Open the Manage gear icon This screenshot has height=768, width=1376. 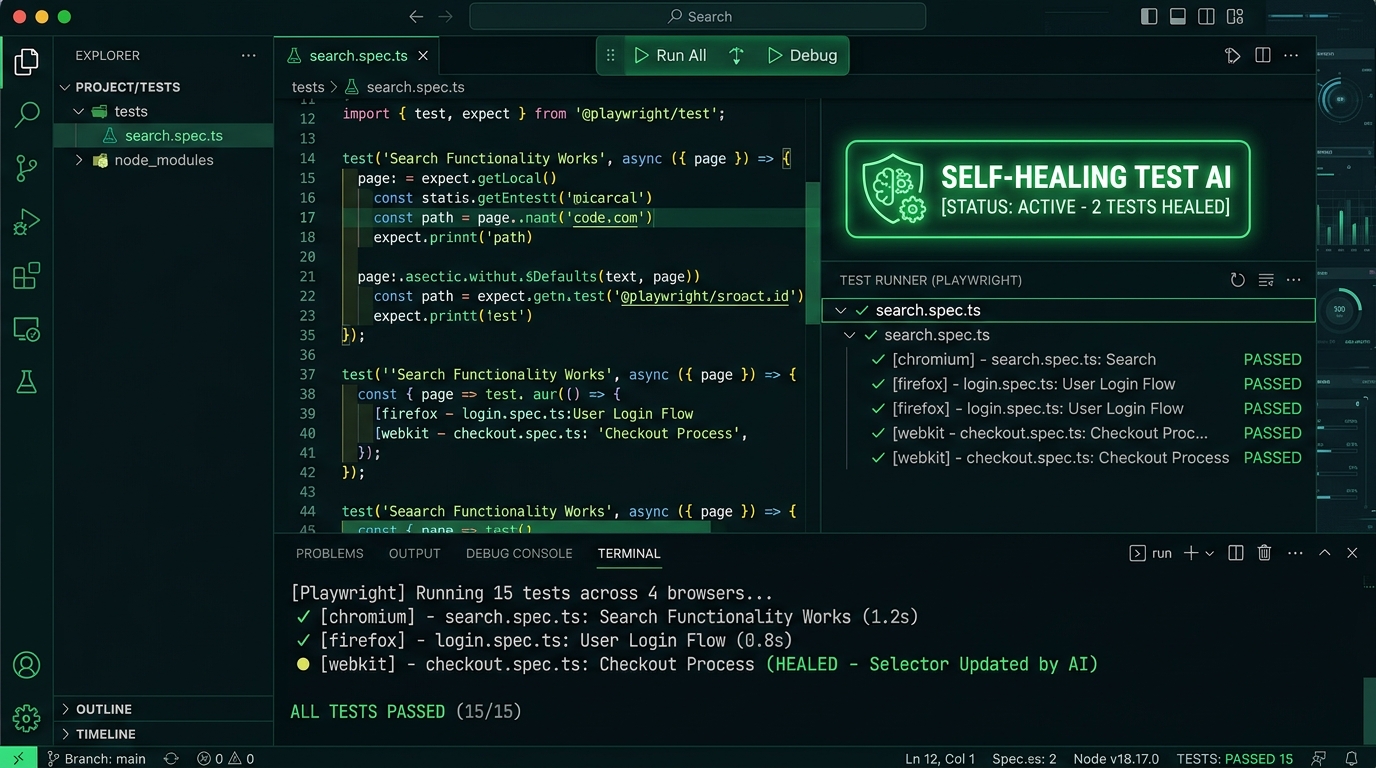(x=27, y=717)
